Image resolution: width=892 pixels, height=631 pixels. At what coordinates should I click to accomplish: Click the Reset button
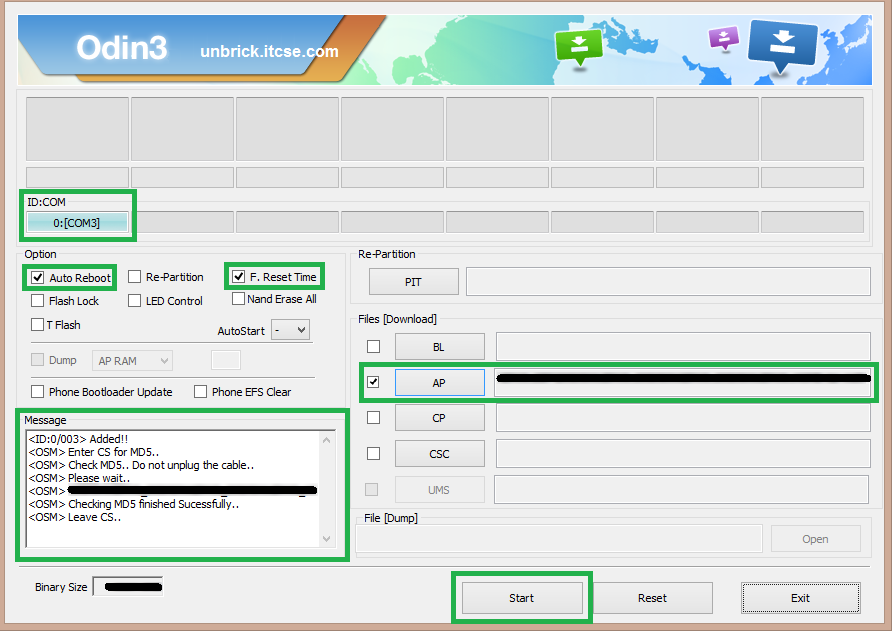click(x=653, y=598)
